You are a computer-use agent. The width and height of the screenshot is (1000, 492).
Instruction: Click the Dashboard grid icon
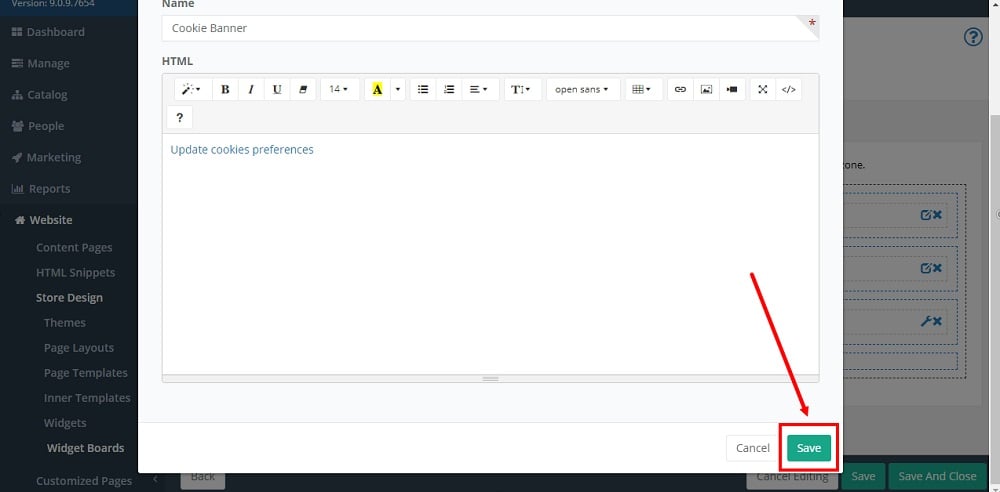(17, 32)
